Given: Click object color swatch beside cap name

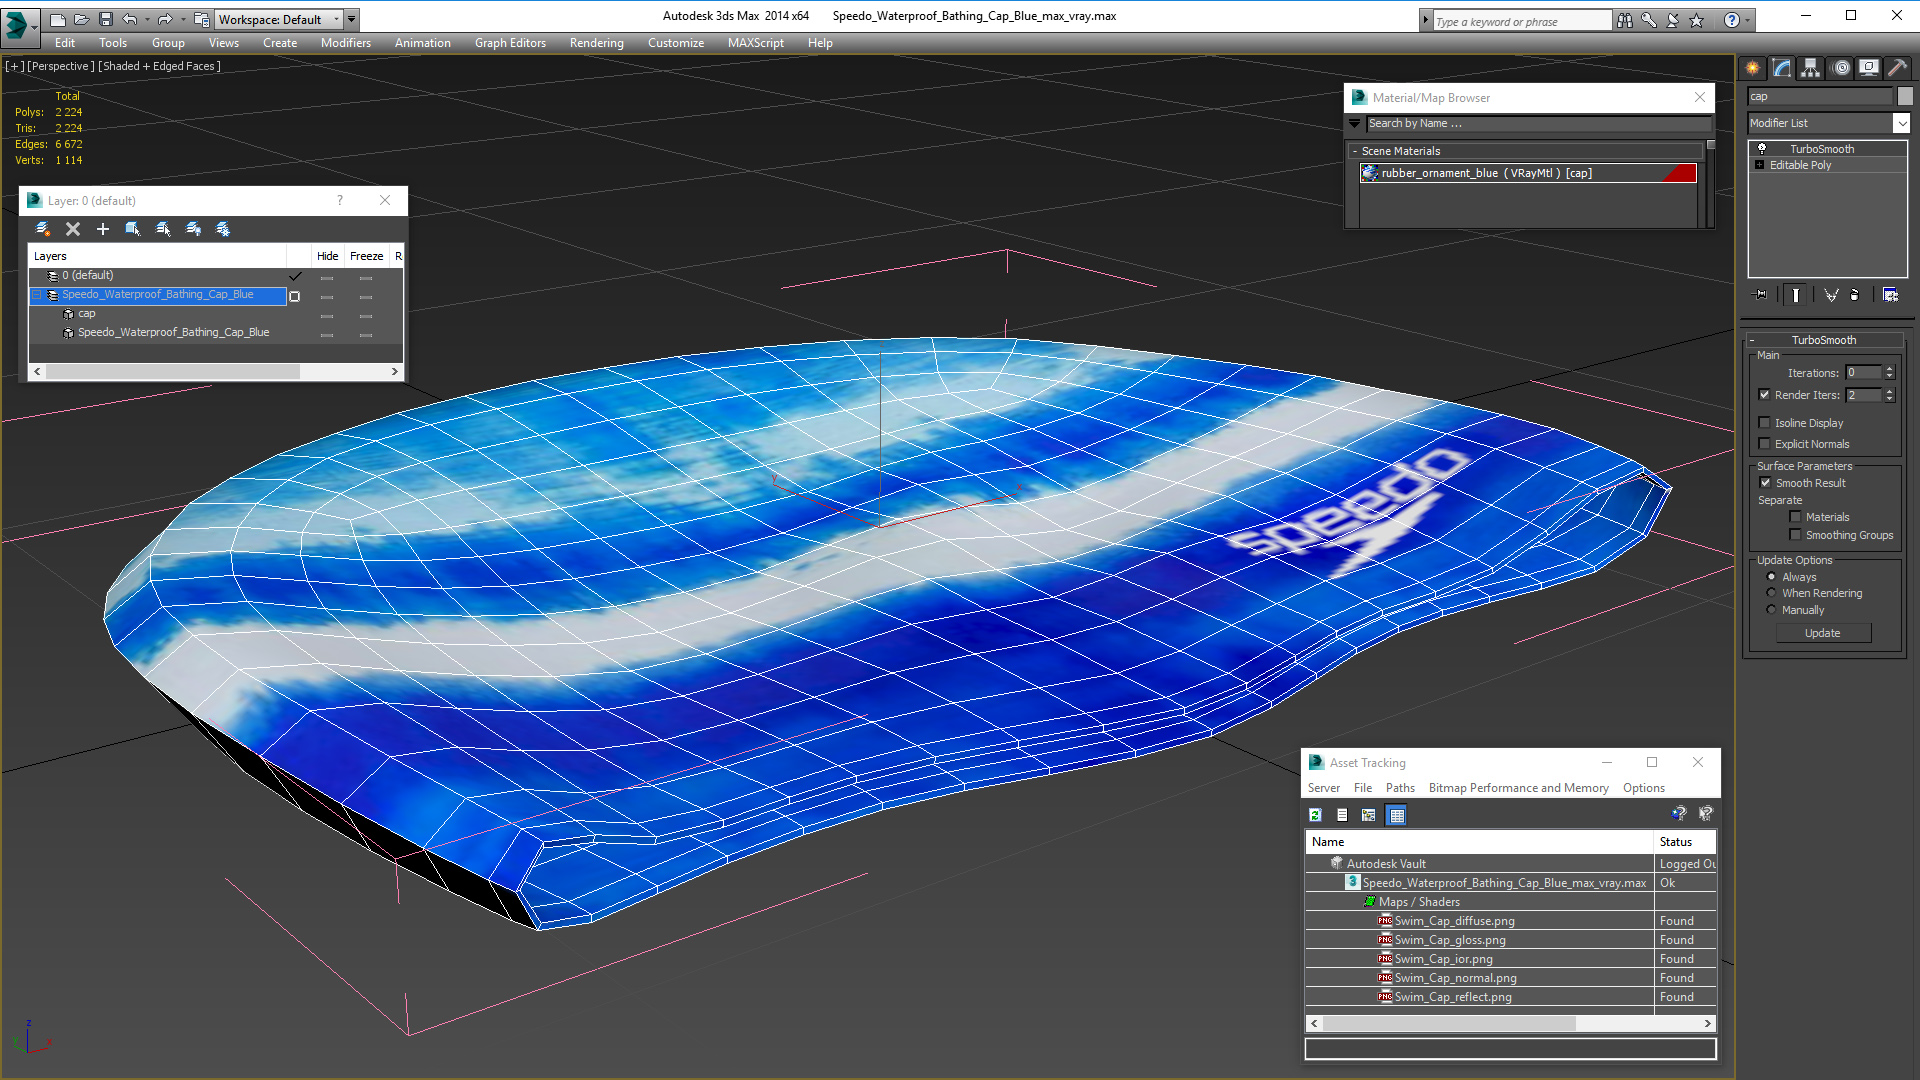Looking at the screenshot, I should pos(1905,96).
